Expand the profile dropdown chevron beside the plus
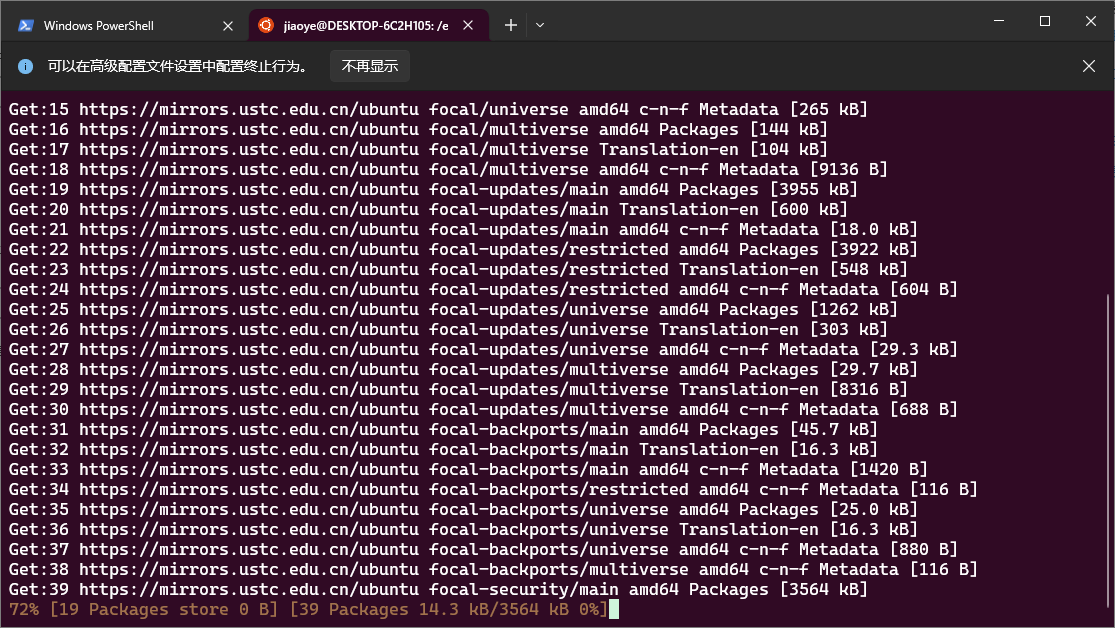Screen dimensions: 1115x628 pos(540,25)
